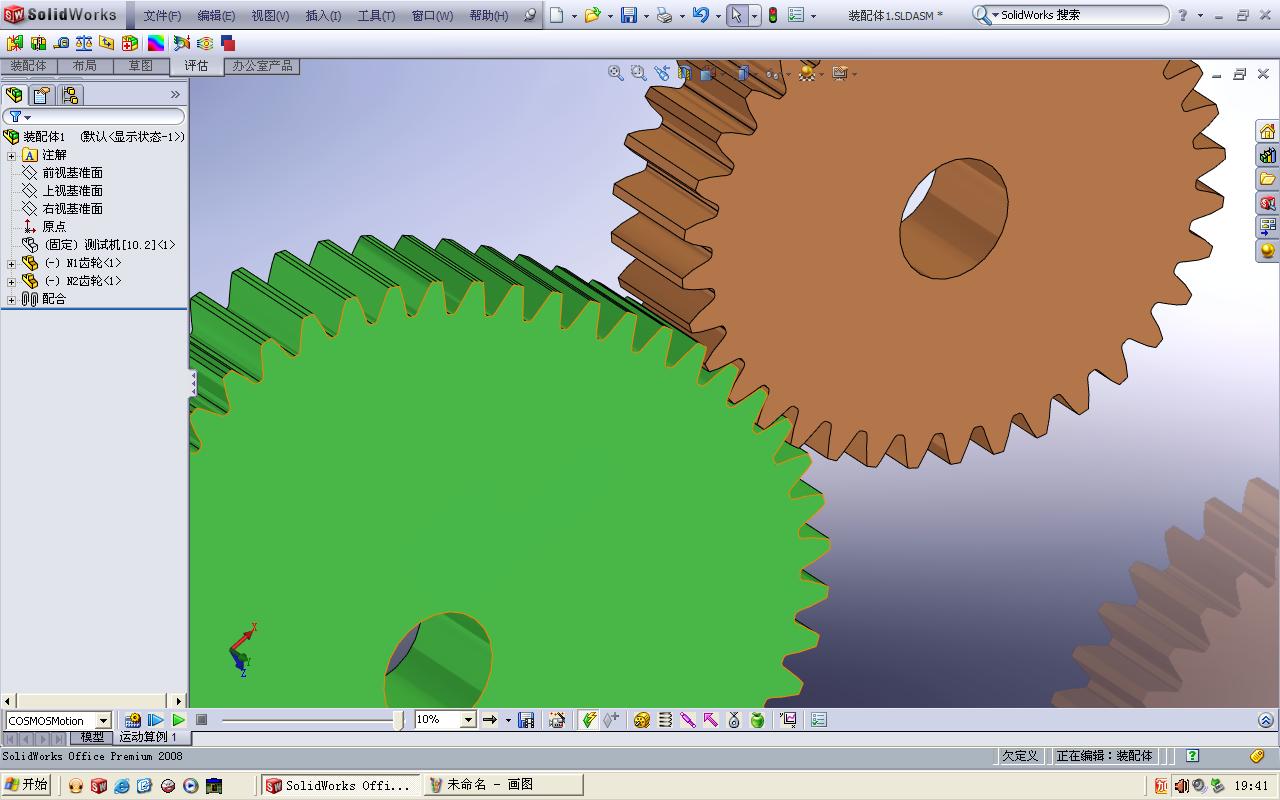Open the 插入(I) menu

323,16
